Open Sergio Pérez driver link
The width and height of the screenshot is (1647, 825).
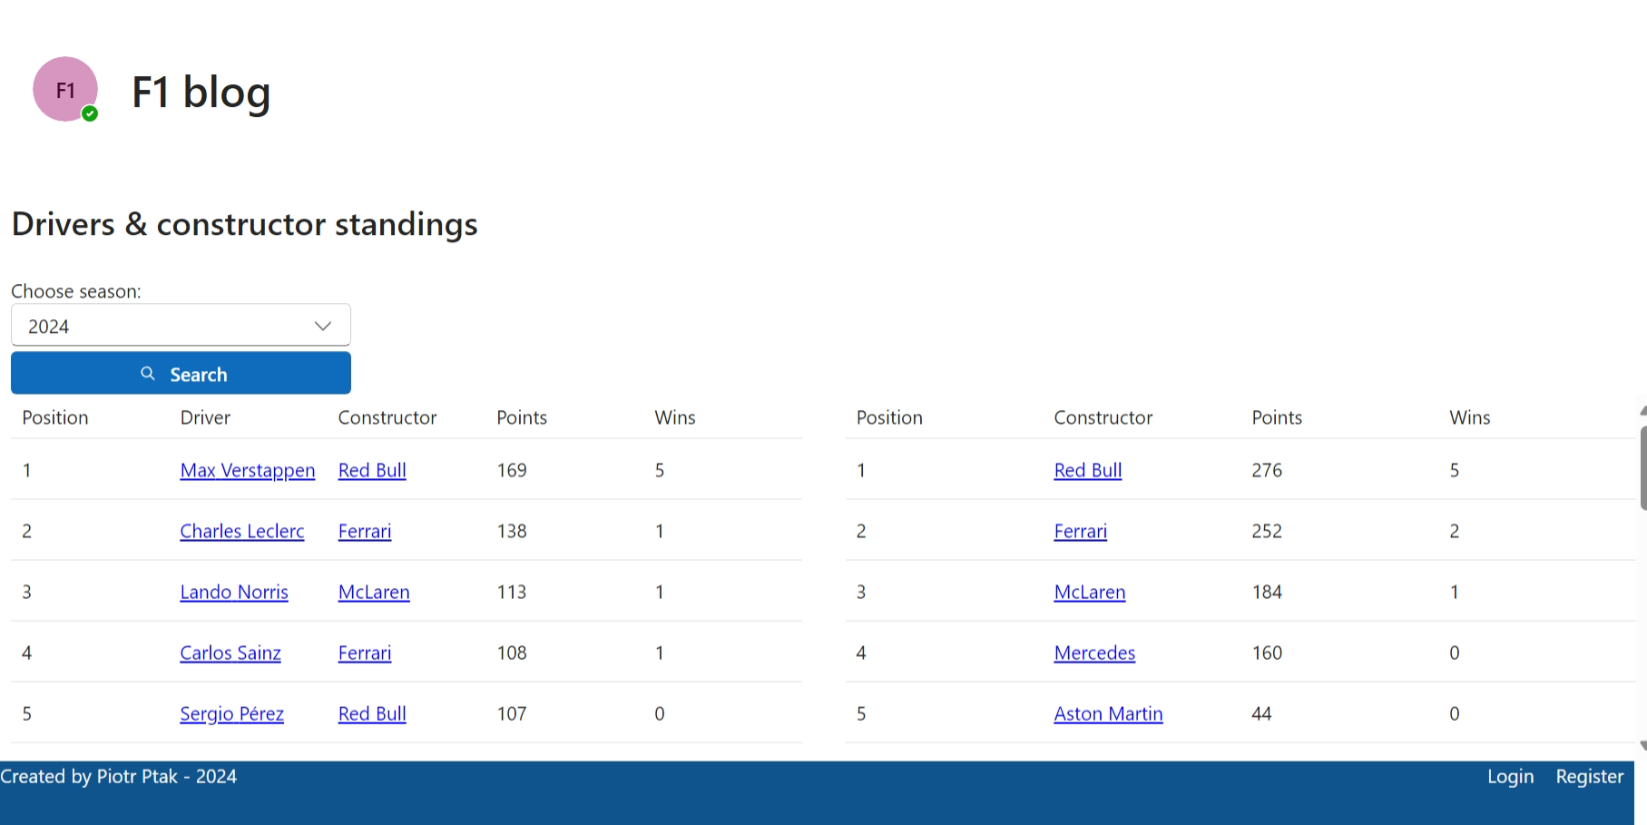tap(232, 714)
